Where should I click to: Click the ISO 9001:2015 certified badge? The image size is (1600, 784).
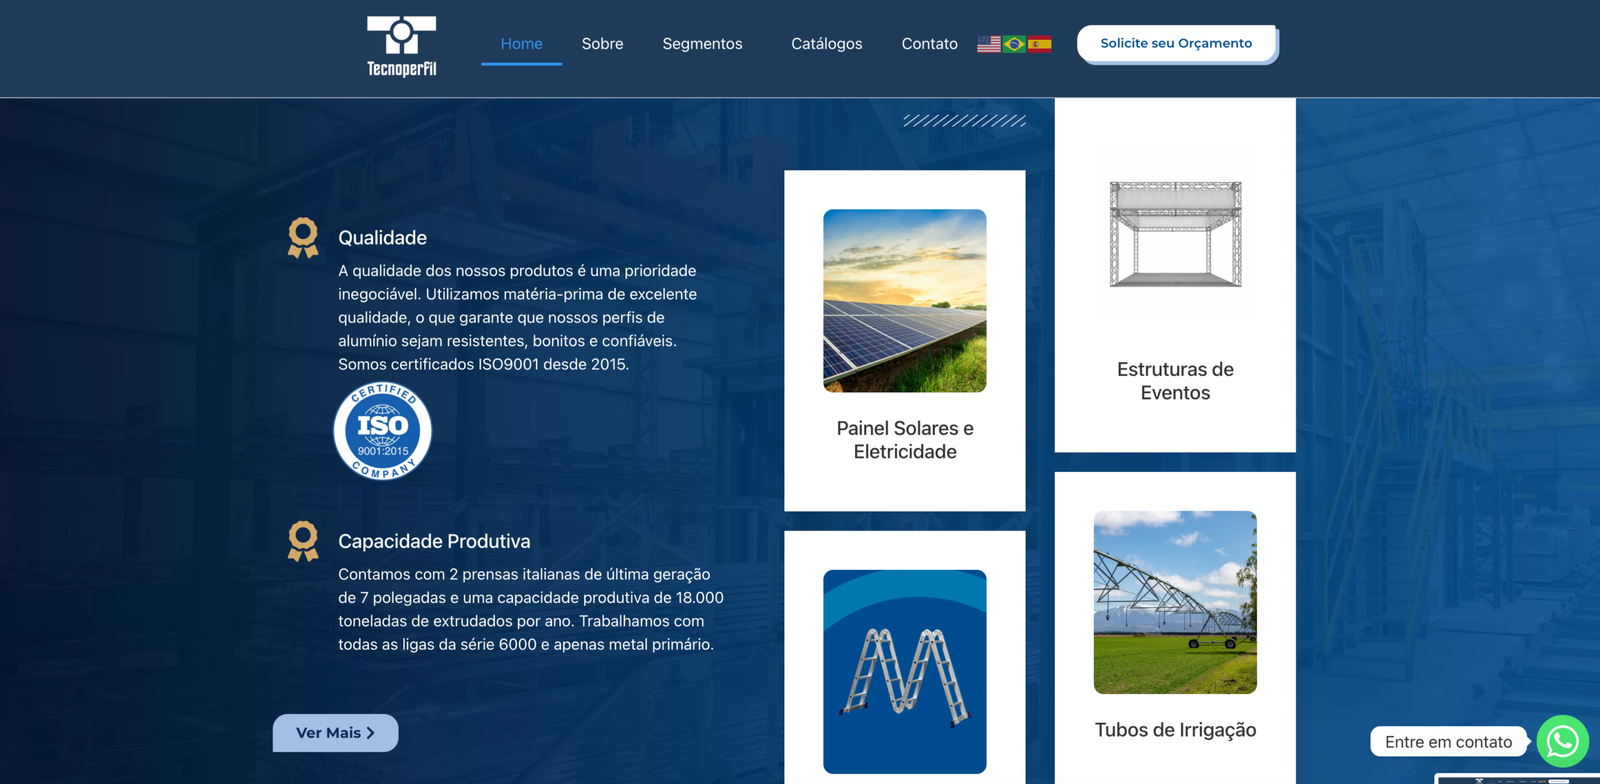(383, 431)
